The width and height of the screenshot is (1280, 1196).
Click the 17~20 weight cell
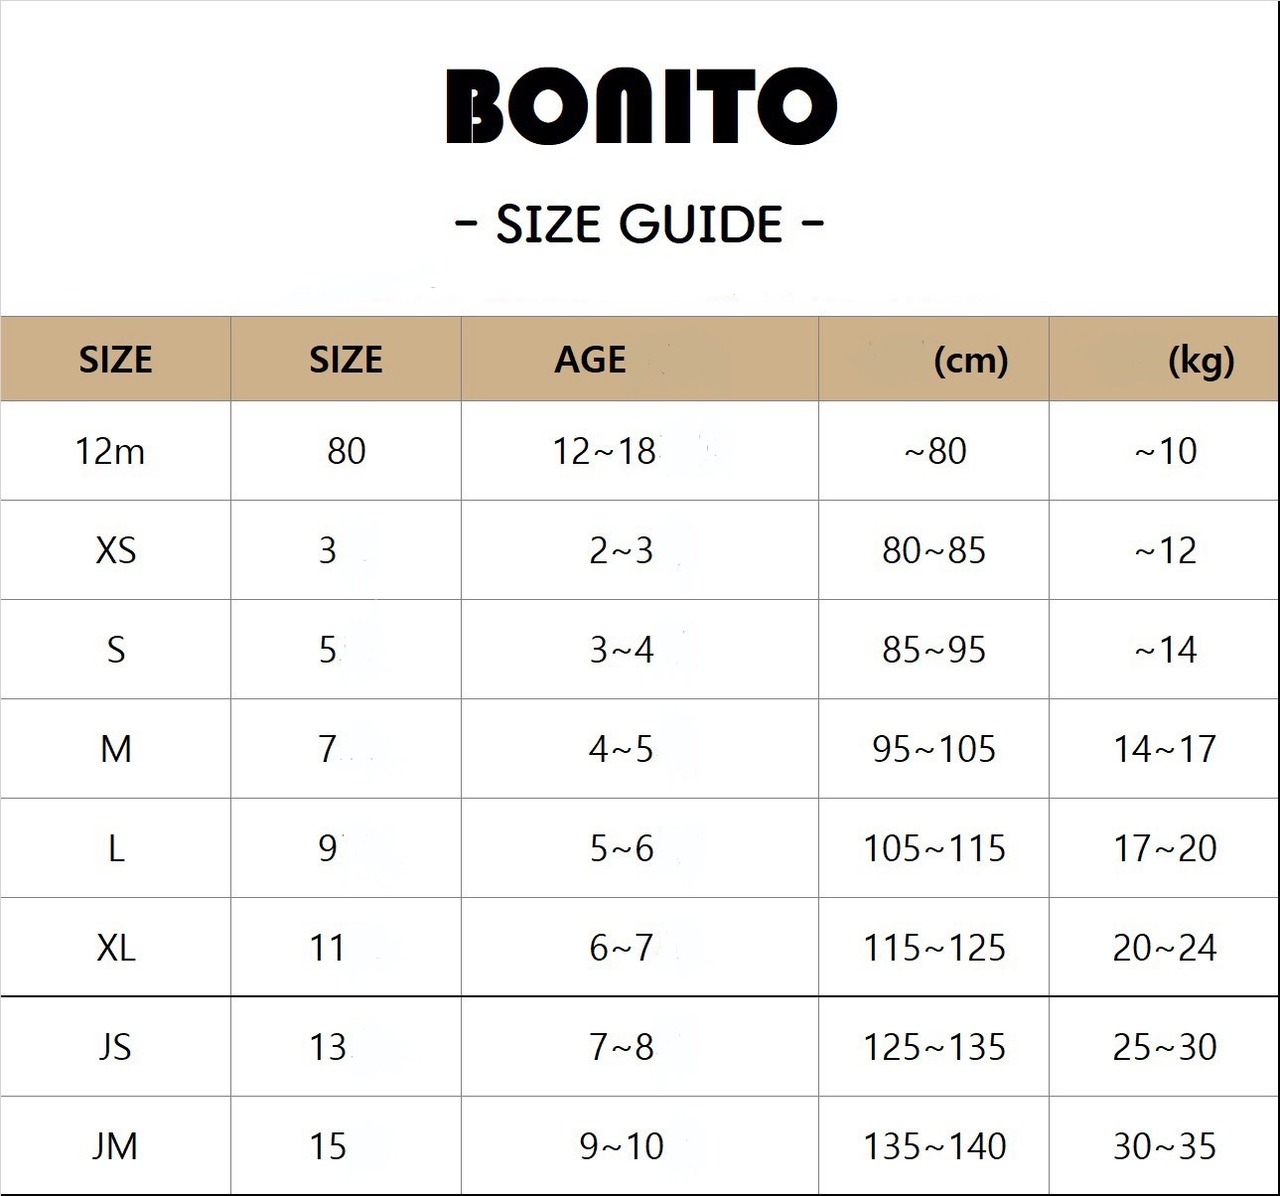1165,848
